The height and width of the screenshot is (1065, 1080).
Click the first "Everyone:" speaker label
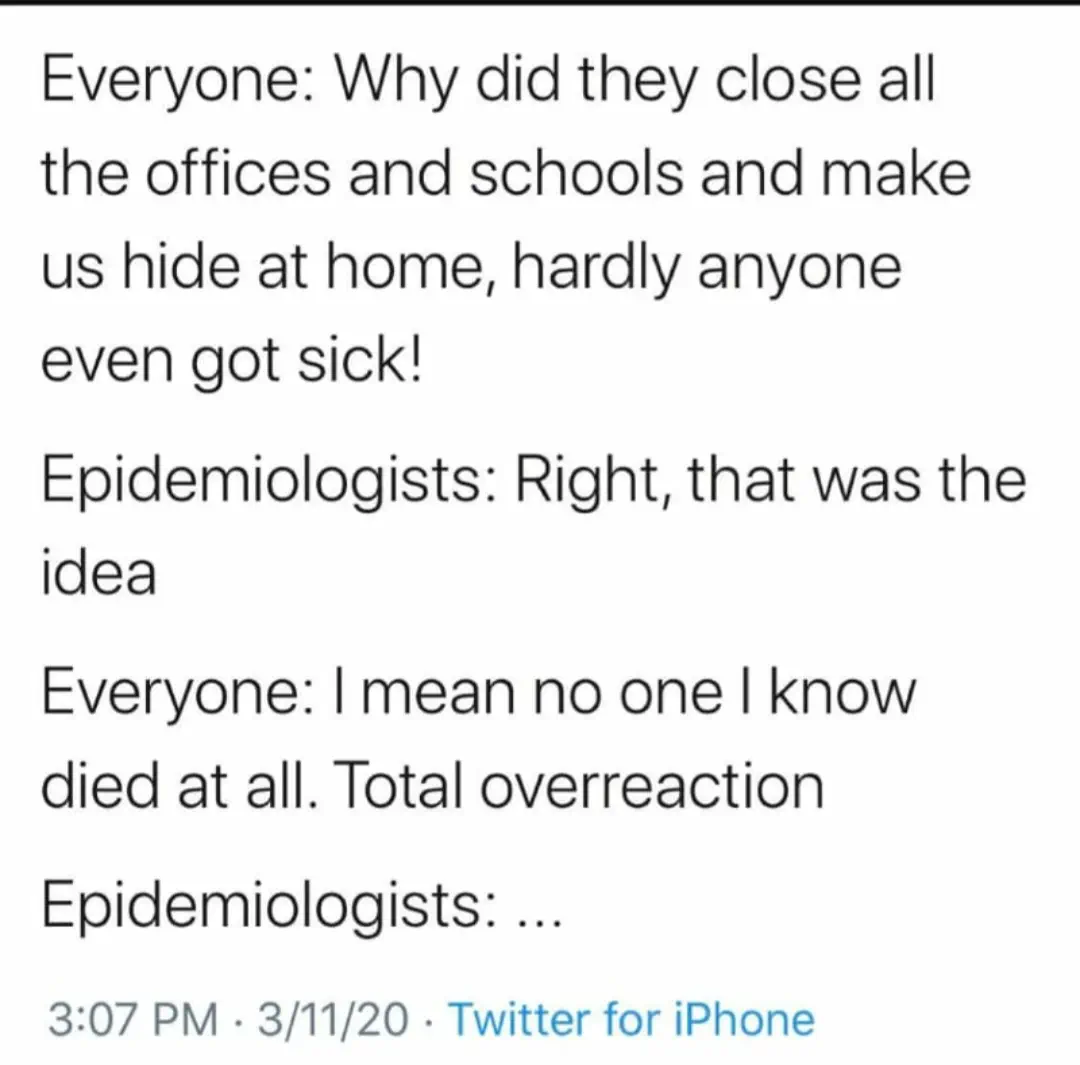pos(177,82)
